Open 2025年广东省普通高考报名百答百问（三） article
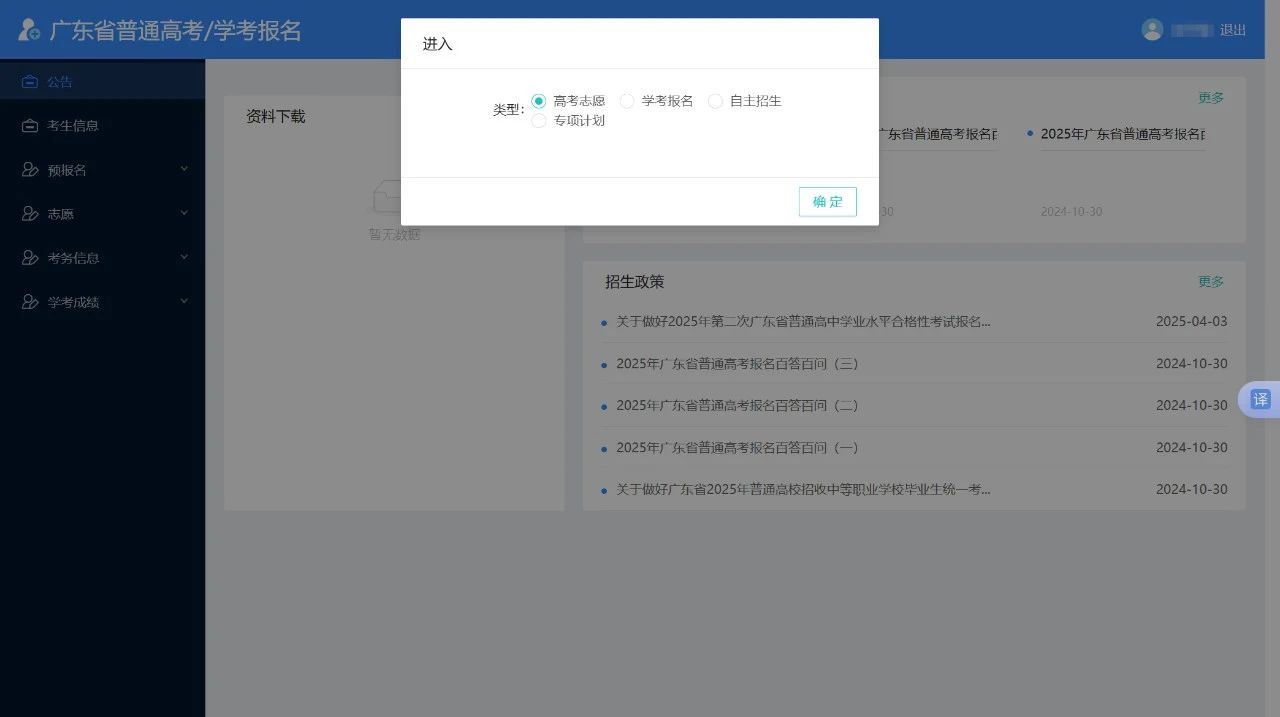Image resolution: width=1280 pixels, height=717 pixels. point(737,364)
